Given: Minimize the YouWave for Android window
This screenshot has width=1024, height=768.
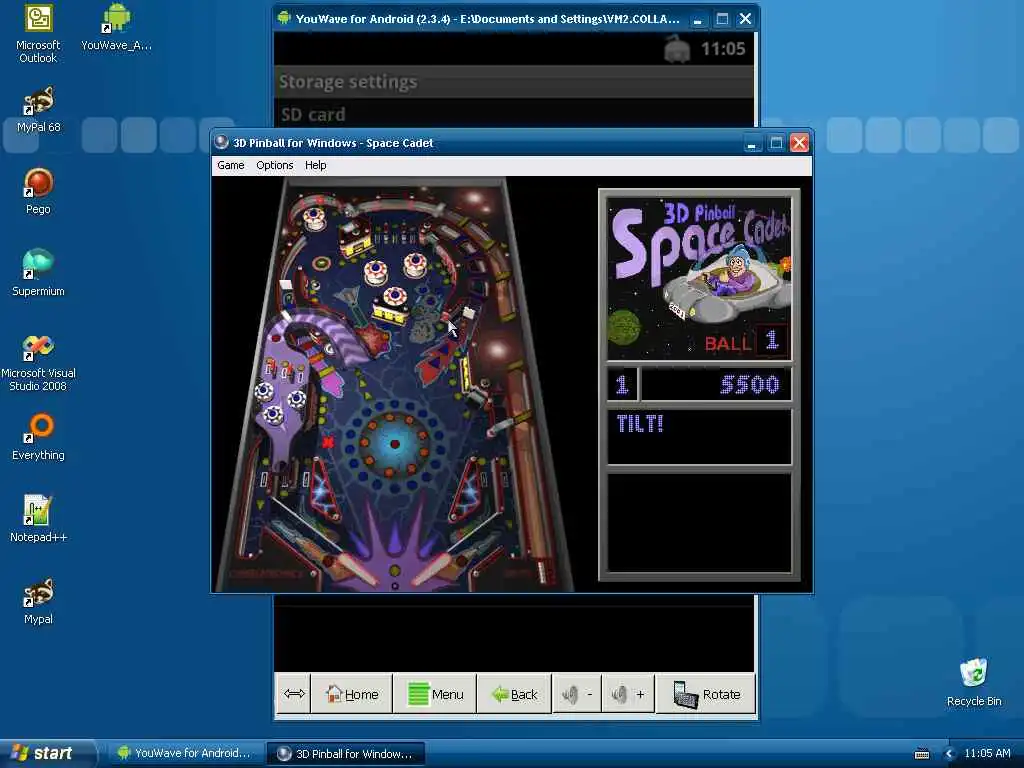Looking at the screenshot, I should pos(698,19).
